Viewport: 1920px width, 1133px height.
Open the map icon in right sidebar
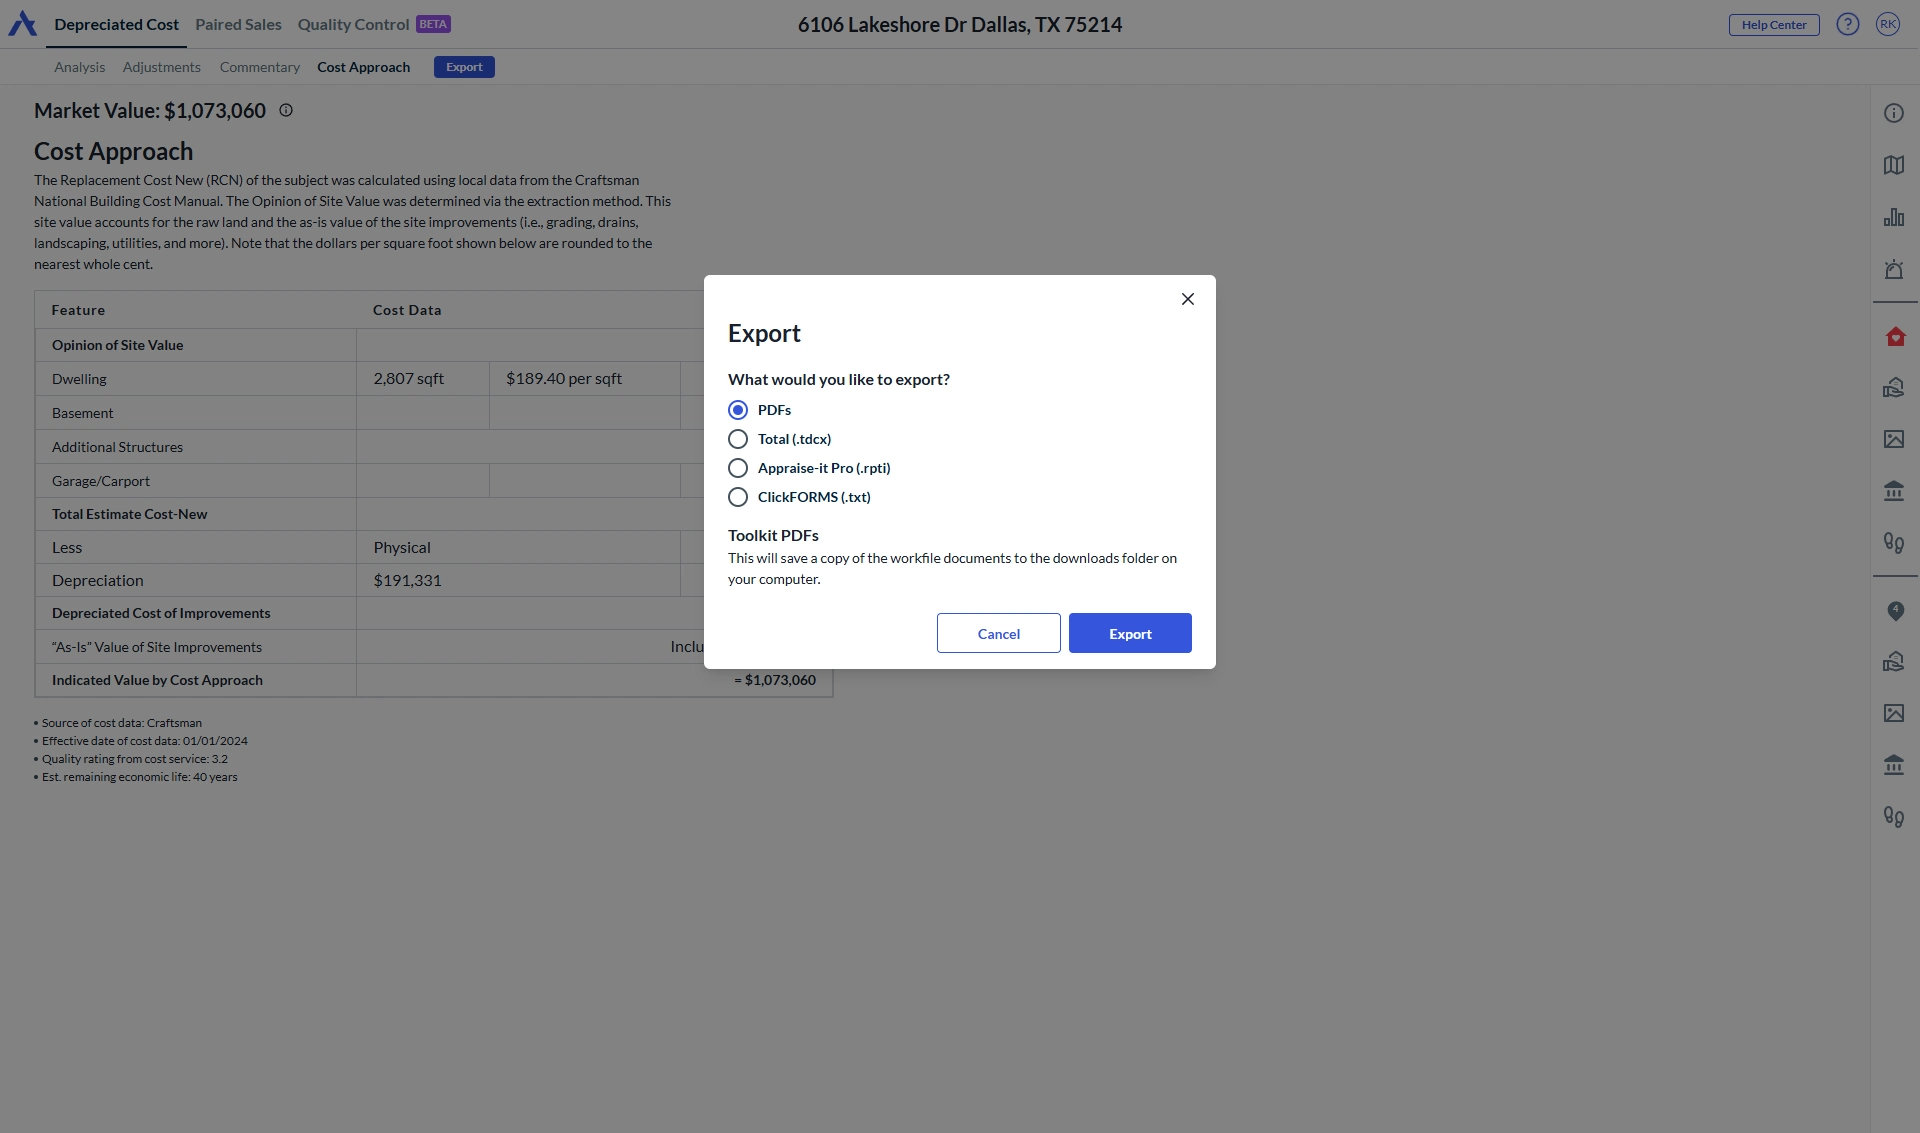coord(1893,165)
